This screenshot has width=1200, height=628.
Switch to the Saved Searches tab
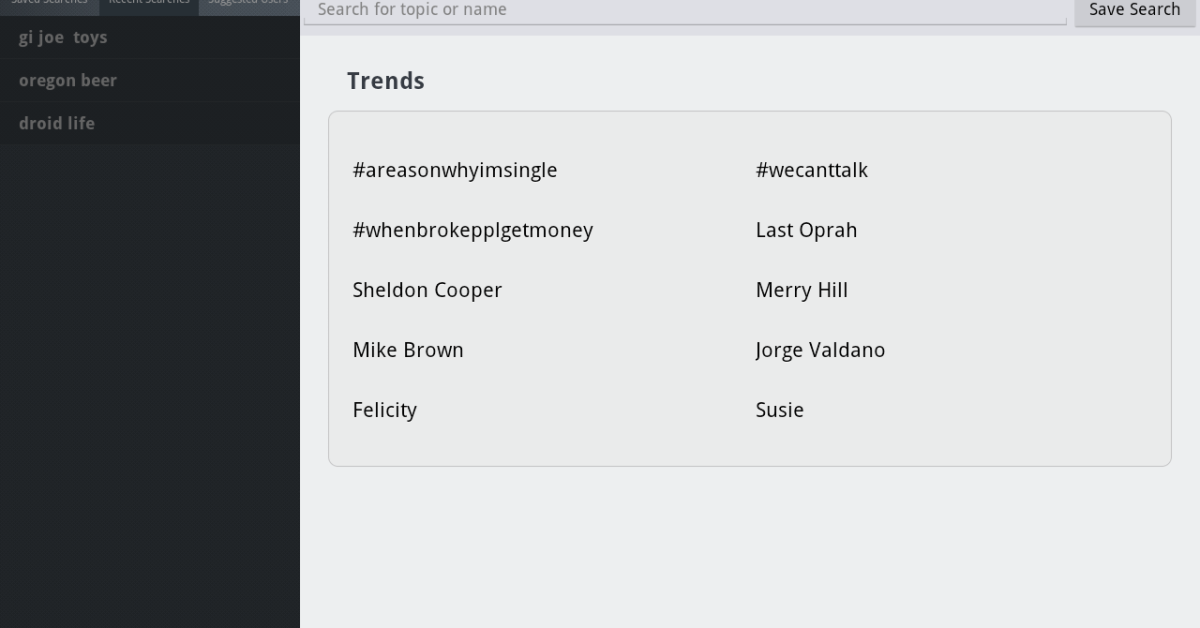coord(49,5)
